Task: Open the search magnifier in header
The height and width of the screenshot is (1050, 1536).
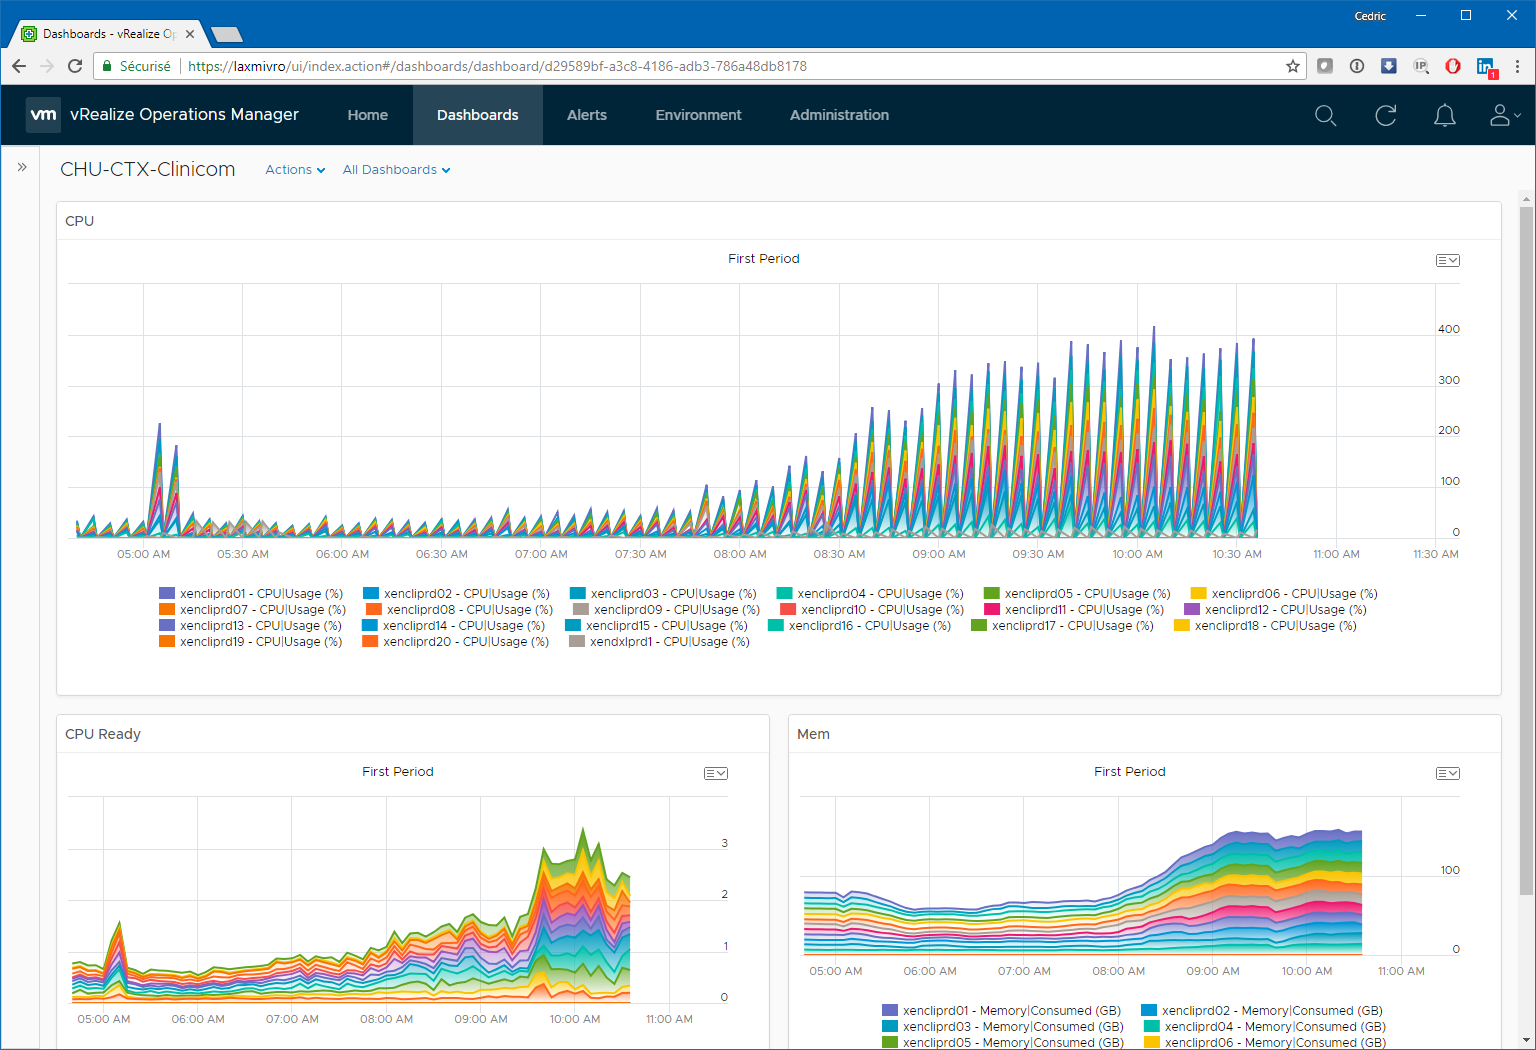Action: 1325,116
